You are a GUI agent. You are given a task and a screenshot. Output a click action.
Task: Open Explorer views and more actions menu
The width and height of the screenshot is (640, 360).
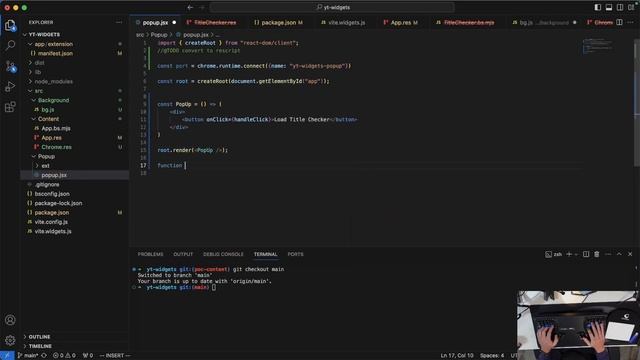click(x=119, y=22)
